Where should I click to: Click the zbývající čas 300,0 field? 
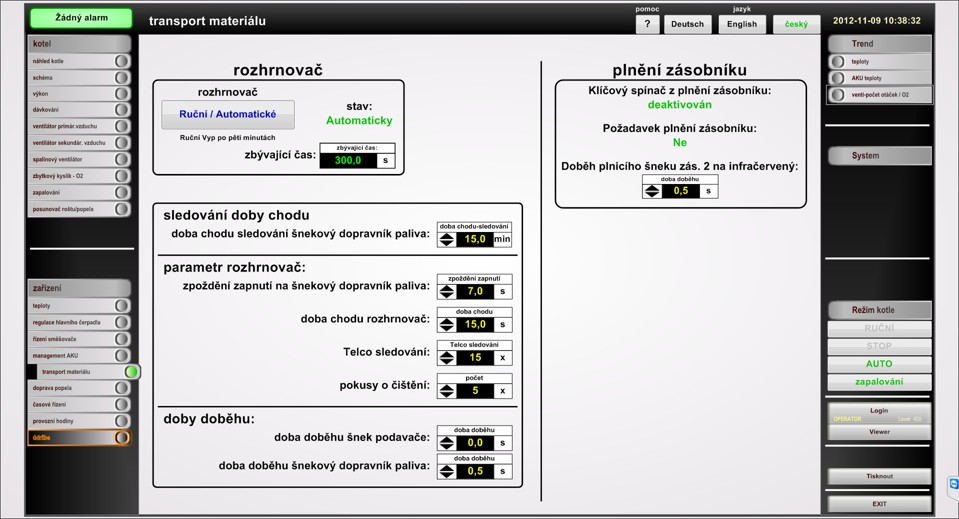click(x=348, y=161)
